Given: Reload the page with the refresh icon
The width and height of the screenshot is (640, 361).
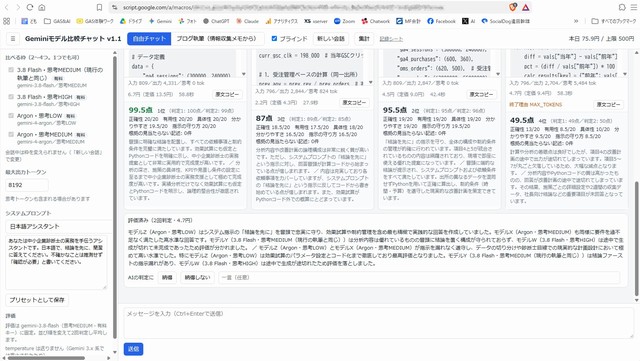Looking at the screenshot, I should click(30, 7).
